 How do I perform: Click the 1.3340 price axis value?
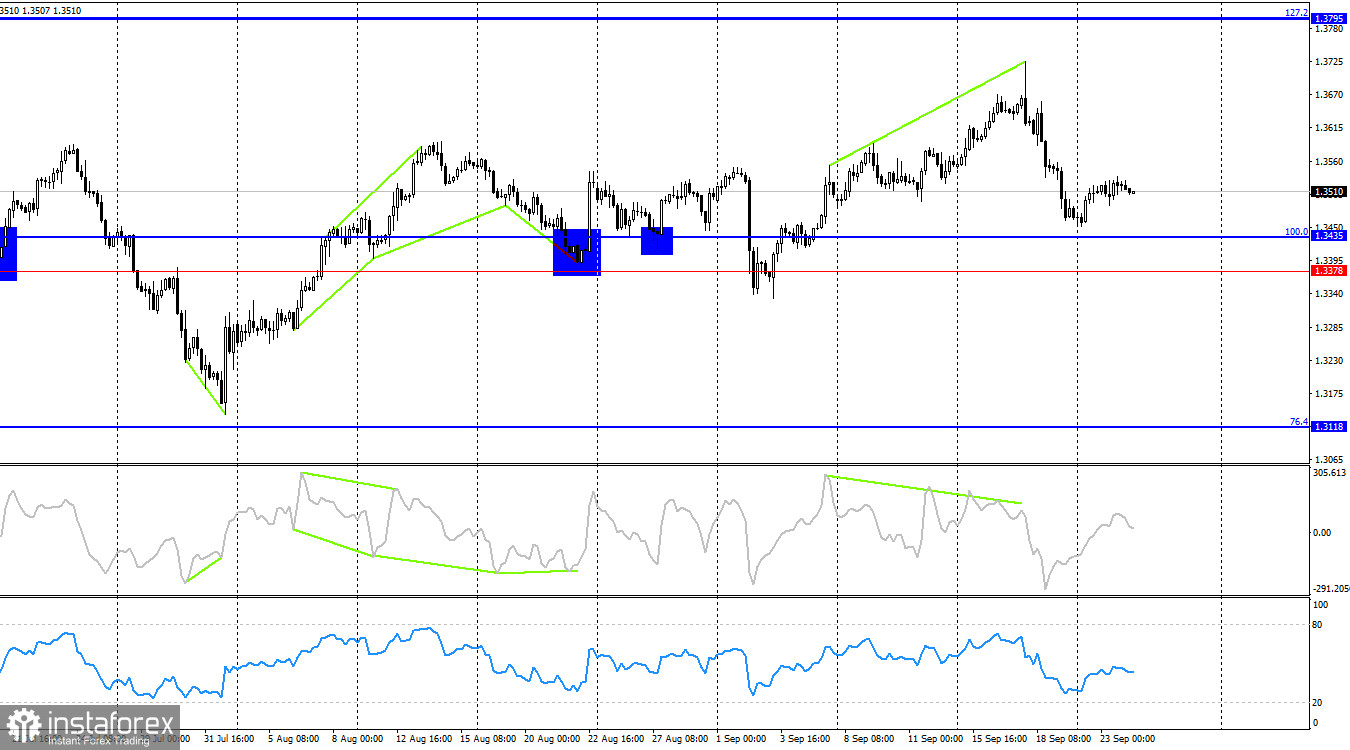click(x=1330, y=294)
